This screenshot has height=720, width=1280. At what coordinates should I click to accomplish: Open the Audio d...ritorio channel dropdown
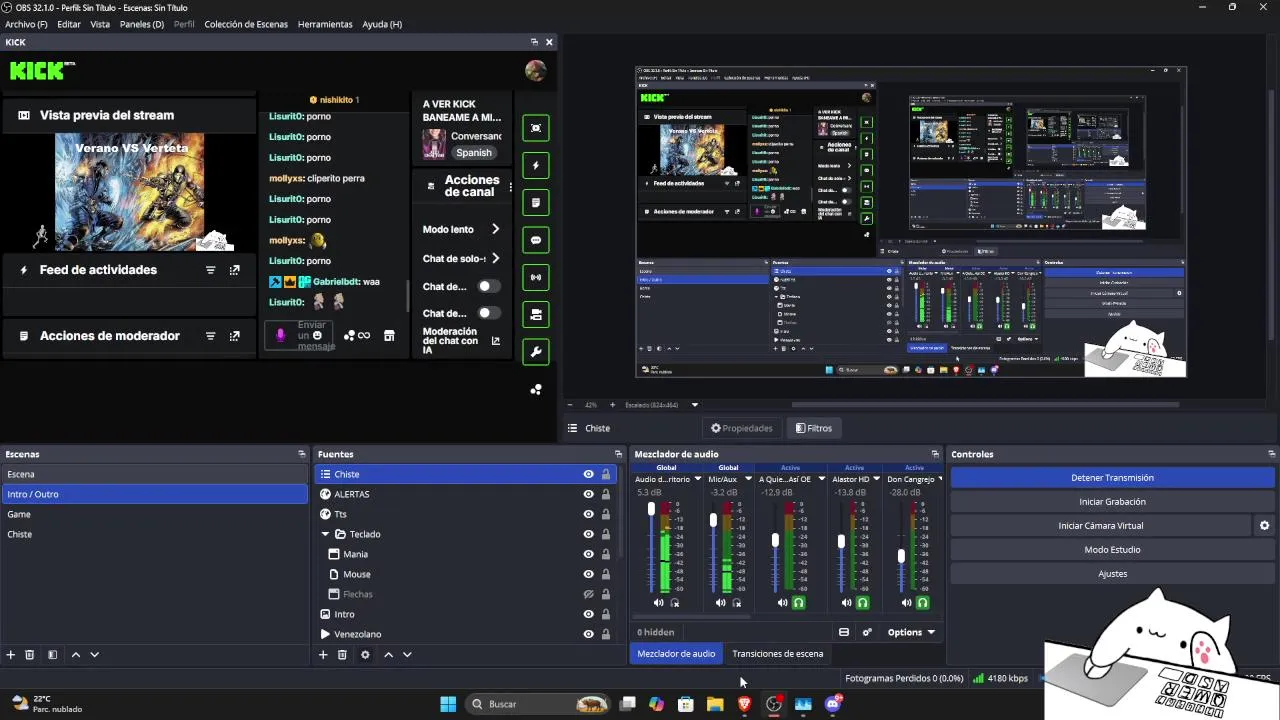tap(698, 479)
